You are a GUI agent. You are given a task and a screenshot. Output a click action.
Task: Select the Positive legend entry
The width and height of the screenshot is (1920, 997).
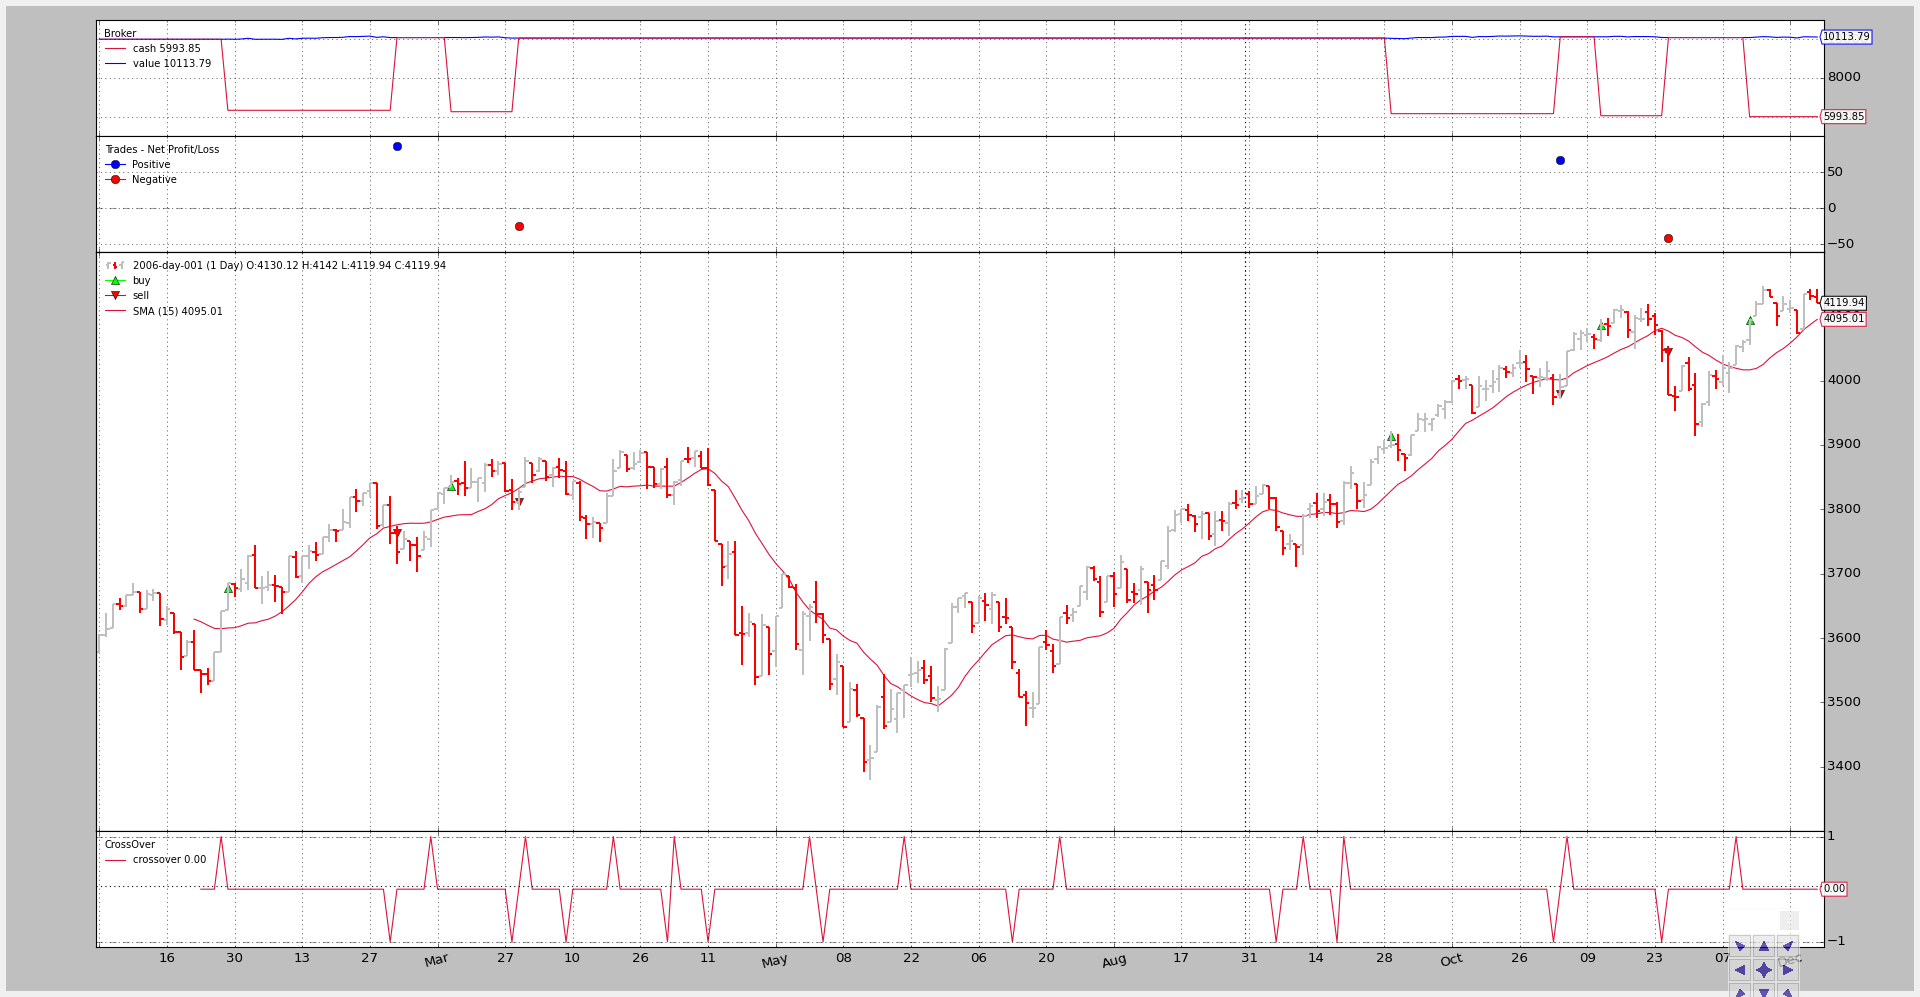coord(150,165)
